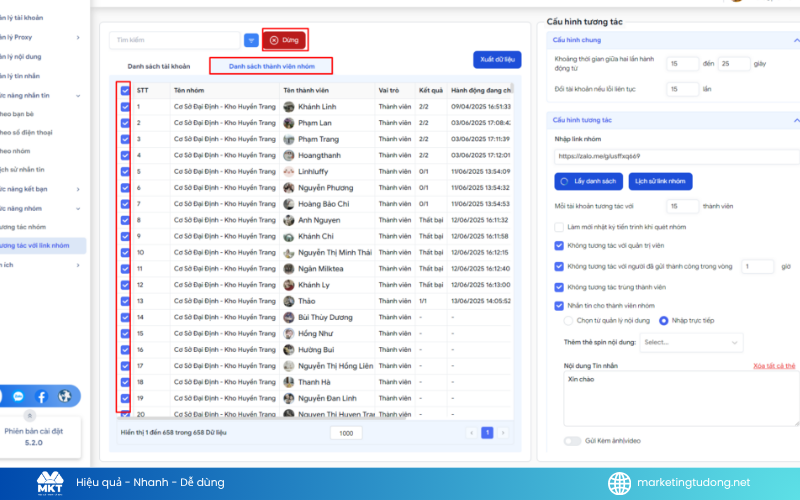Click 'Lấy danh sách' button
The height and width of the screenshot is (500, 800).
pos(588,181)
